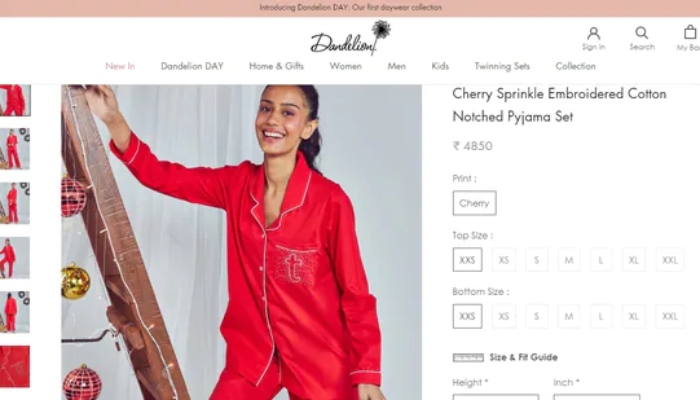The height and width of the screenshot is (400, 700).
Task: View the fabric close-up thumbnail
Action: click(x=15, y=366)
